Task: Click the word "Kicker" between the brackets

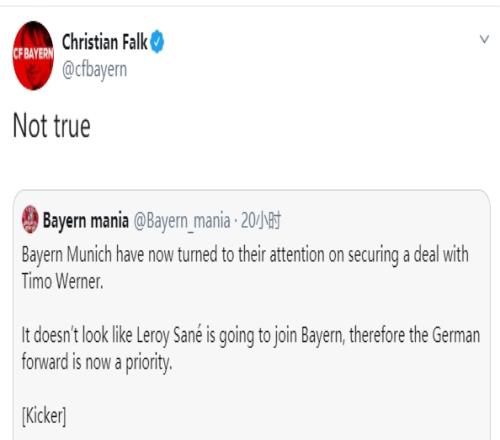Action: pos(44,415)
